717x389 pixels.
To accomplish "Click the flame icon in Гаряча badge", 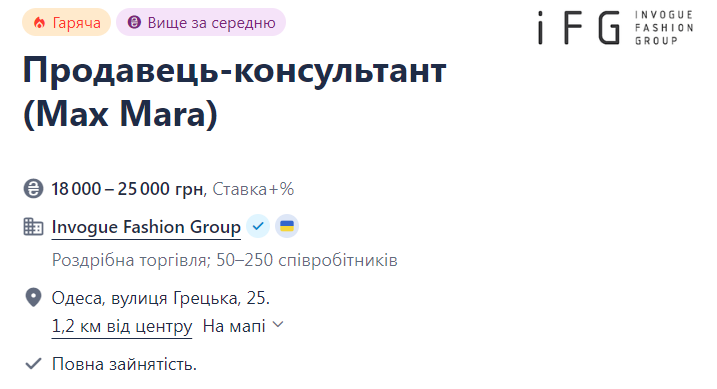I will pyautogui.click(x=40, y=22).
